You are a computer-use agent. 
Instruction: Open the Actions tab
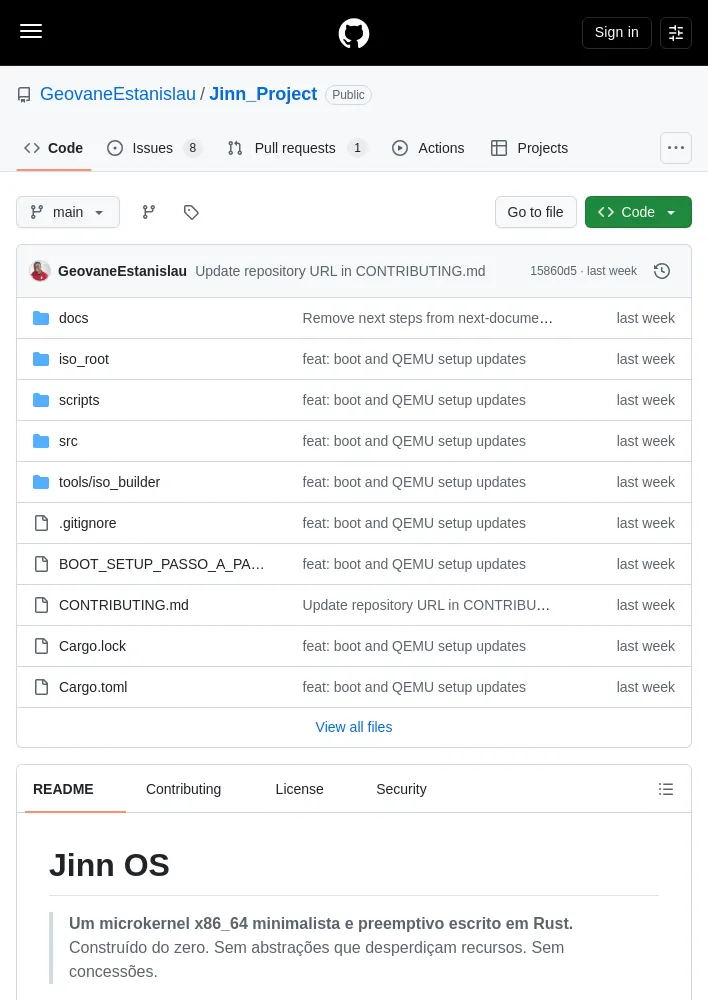(429, 148)
